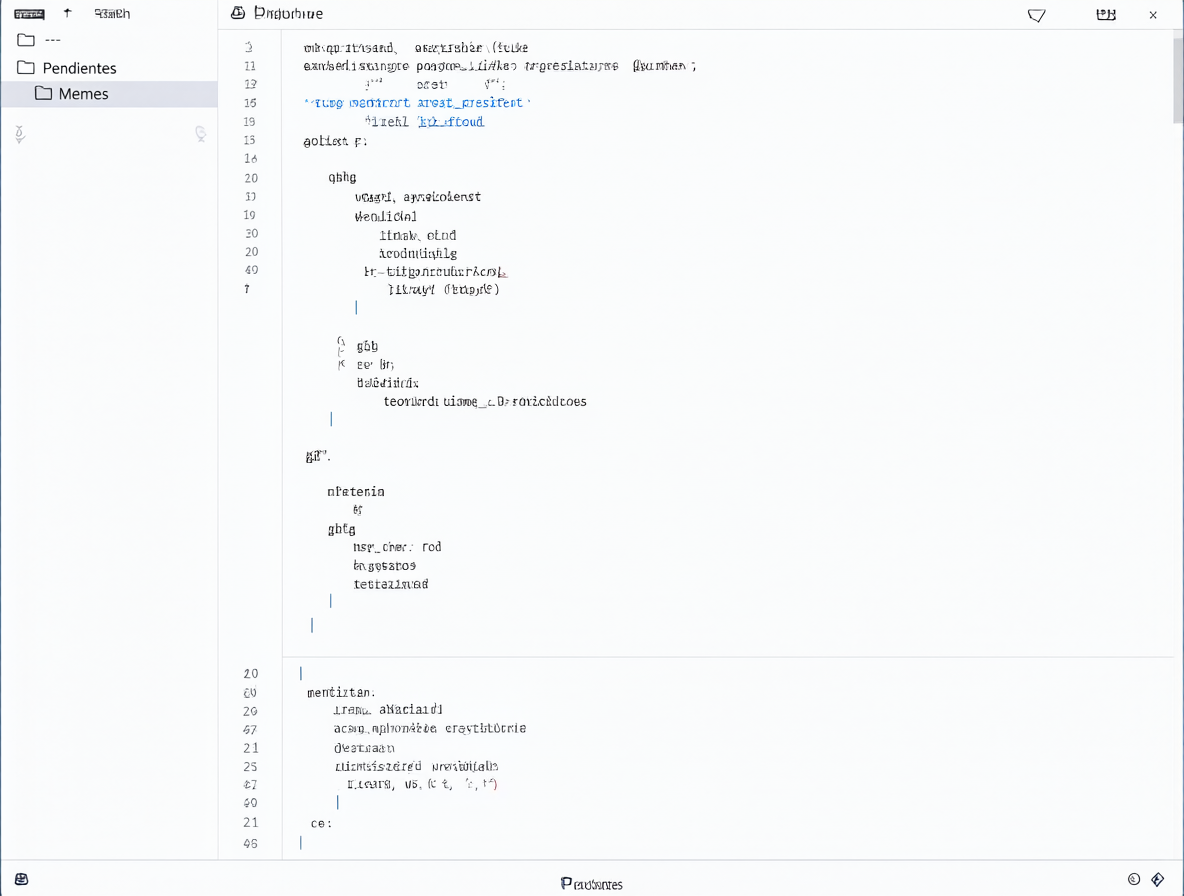The image size is (1184, 896).
Task: Click the blue underlined link on line 19
Action: pos(451,122)
